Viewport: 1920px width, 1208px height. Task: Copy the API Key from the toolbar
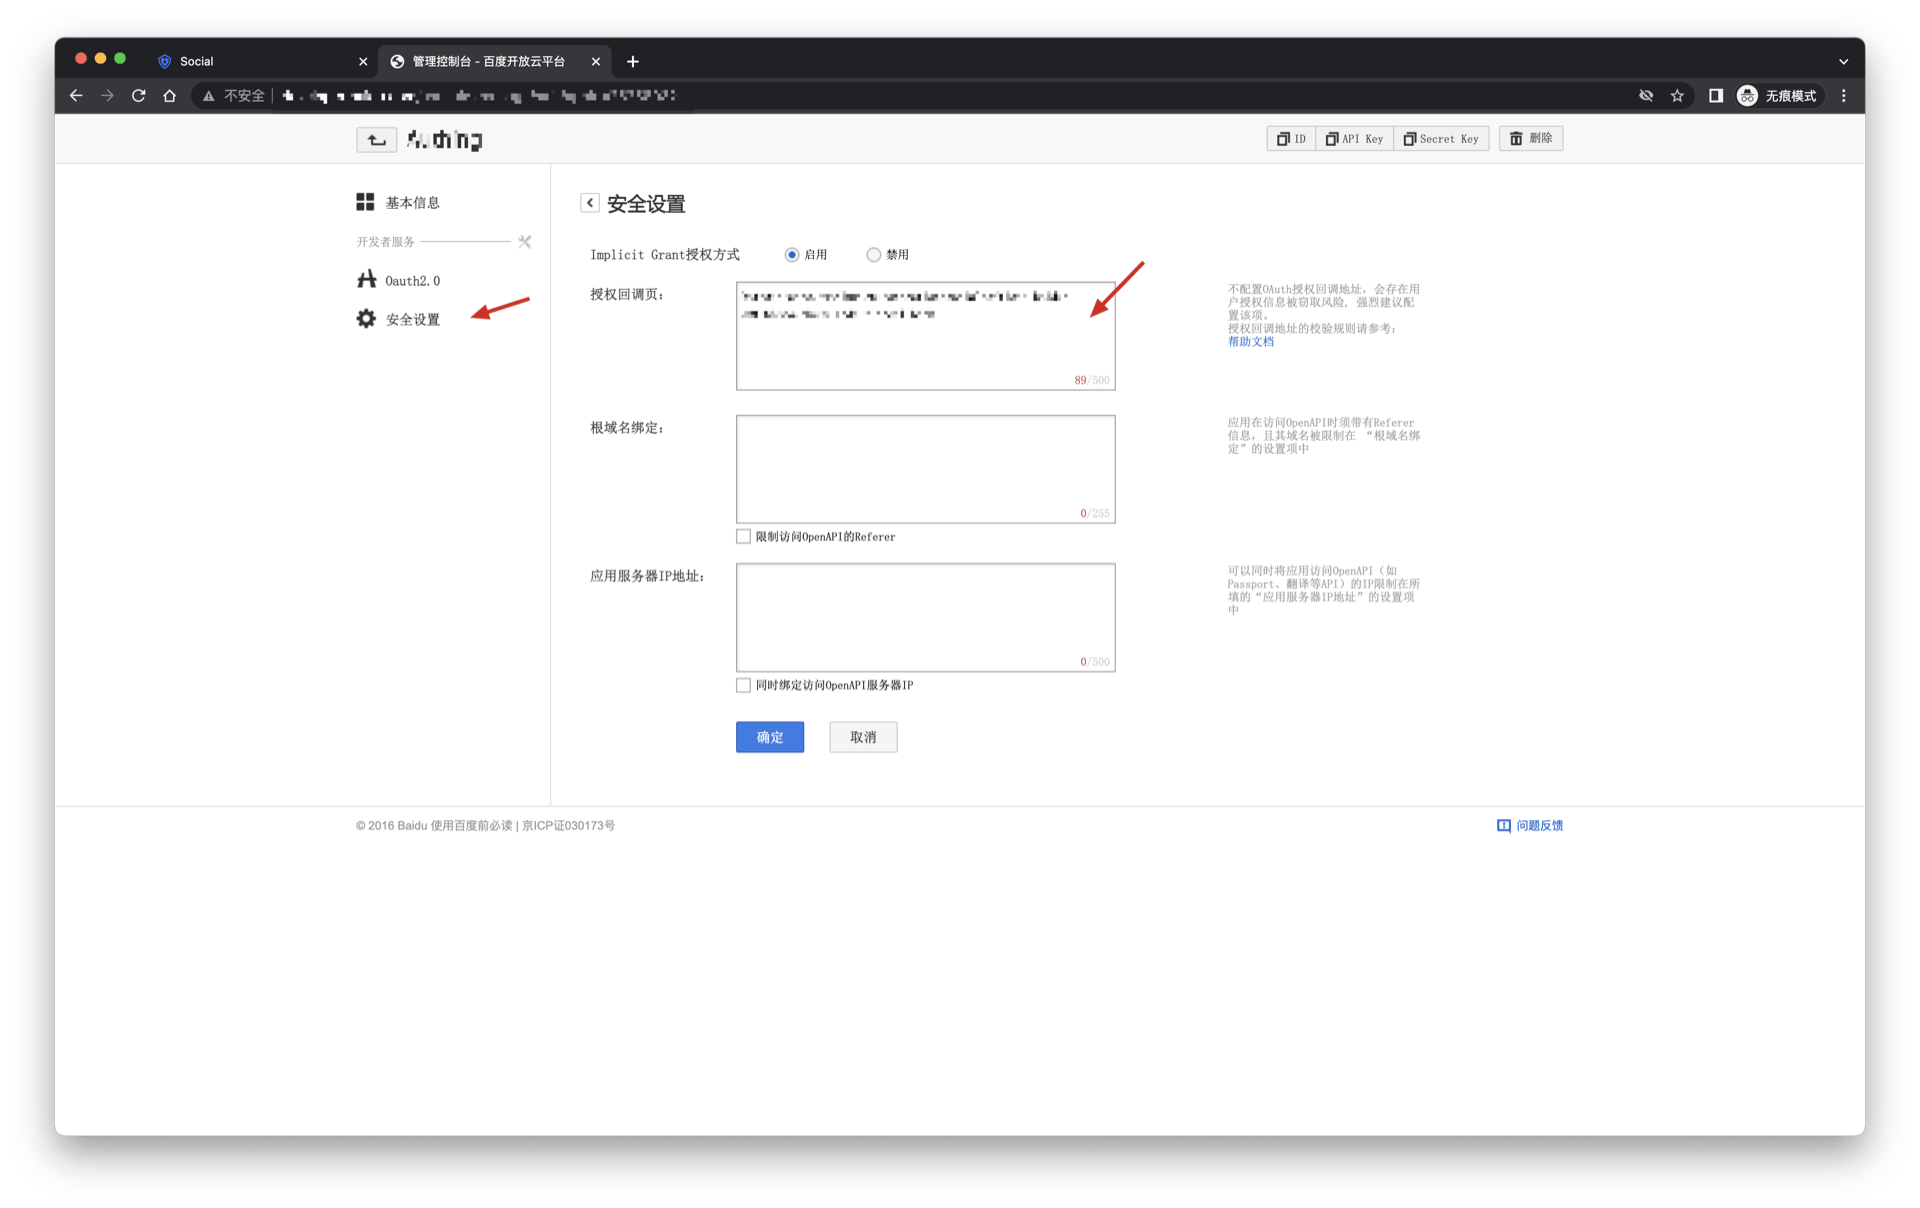click(x=1354, y=138)
